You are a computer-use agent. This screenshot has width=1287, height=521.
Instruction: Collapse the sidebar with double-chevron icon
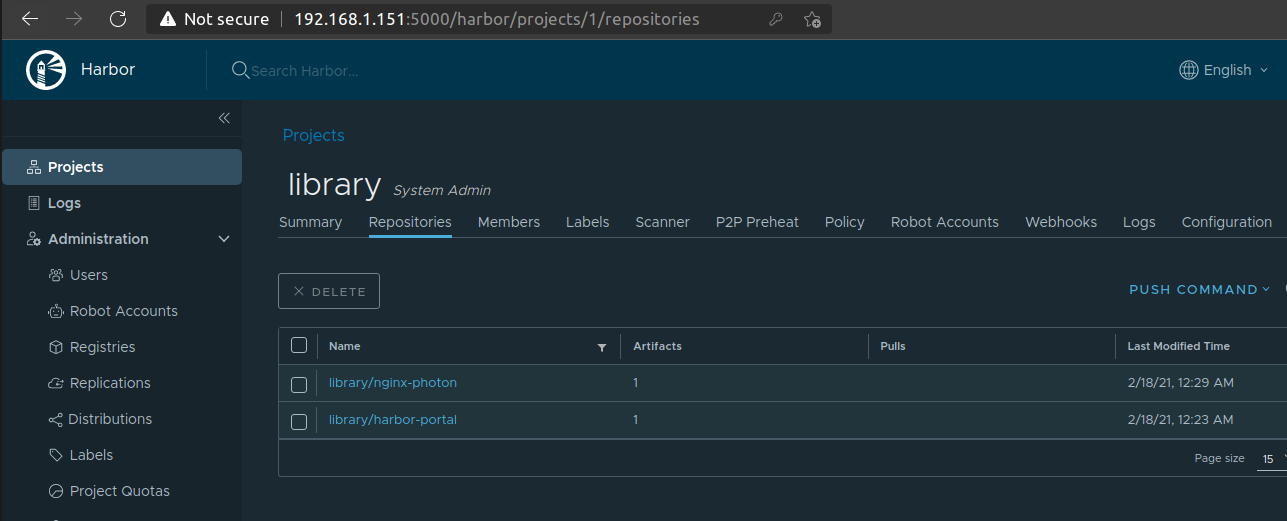224,118
